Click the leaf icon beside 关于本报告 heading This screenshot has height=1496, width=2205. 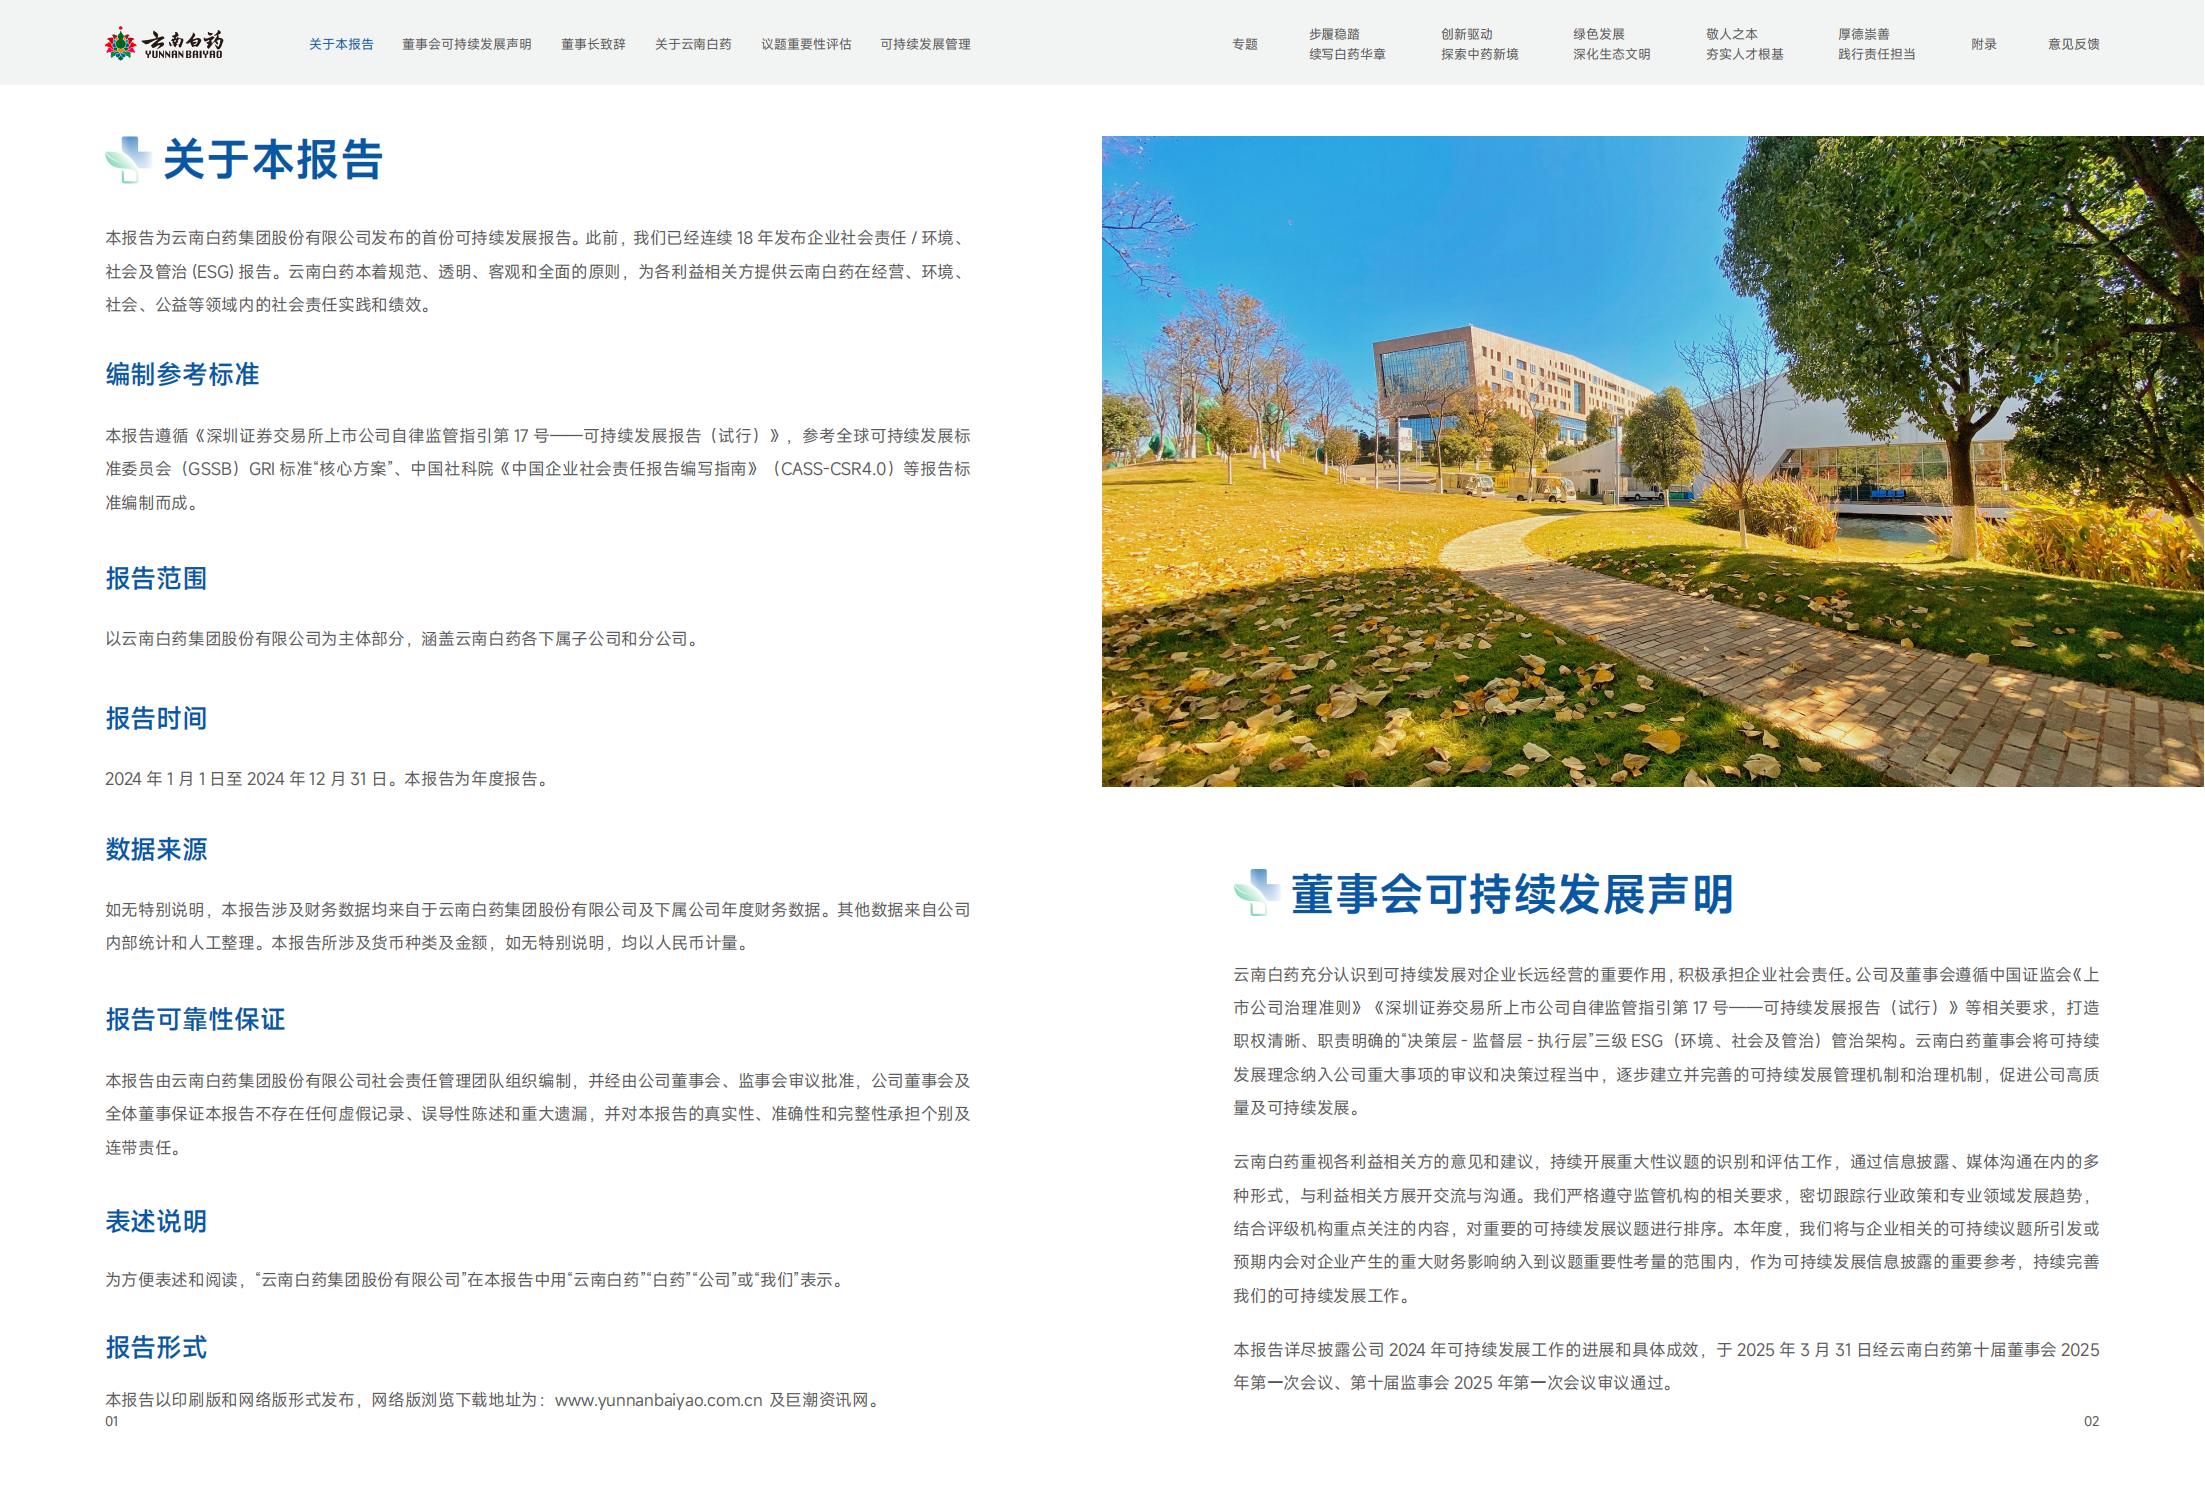click(x=128, y=160)
